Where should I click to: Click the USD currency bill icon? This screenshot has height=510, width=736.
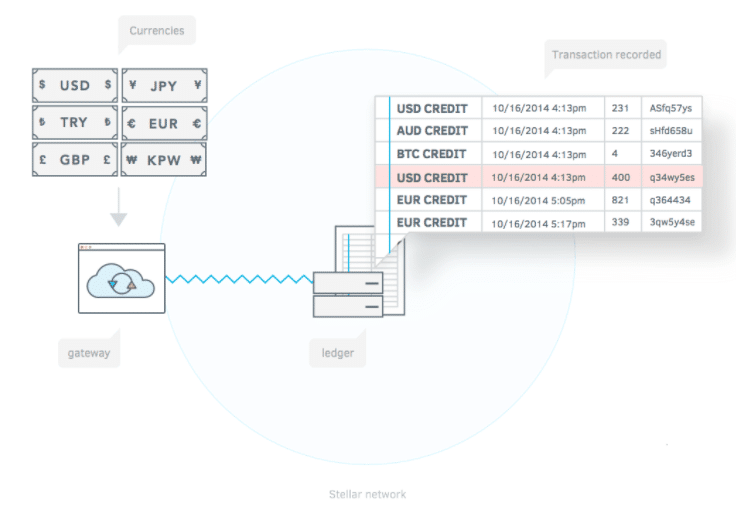[x=75, y=86]
